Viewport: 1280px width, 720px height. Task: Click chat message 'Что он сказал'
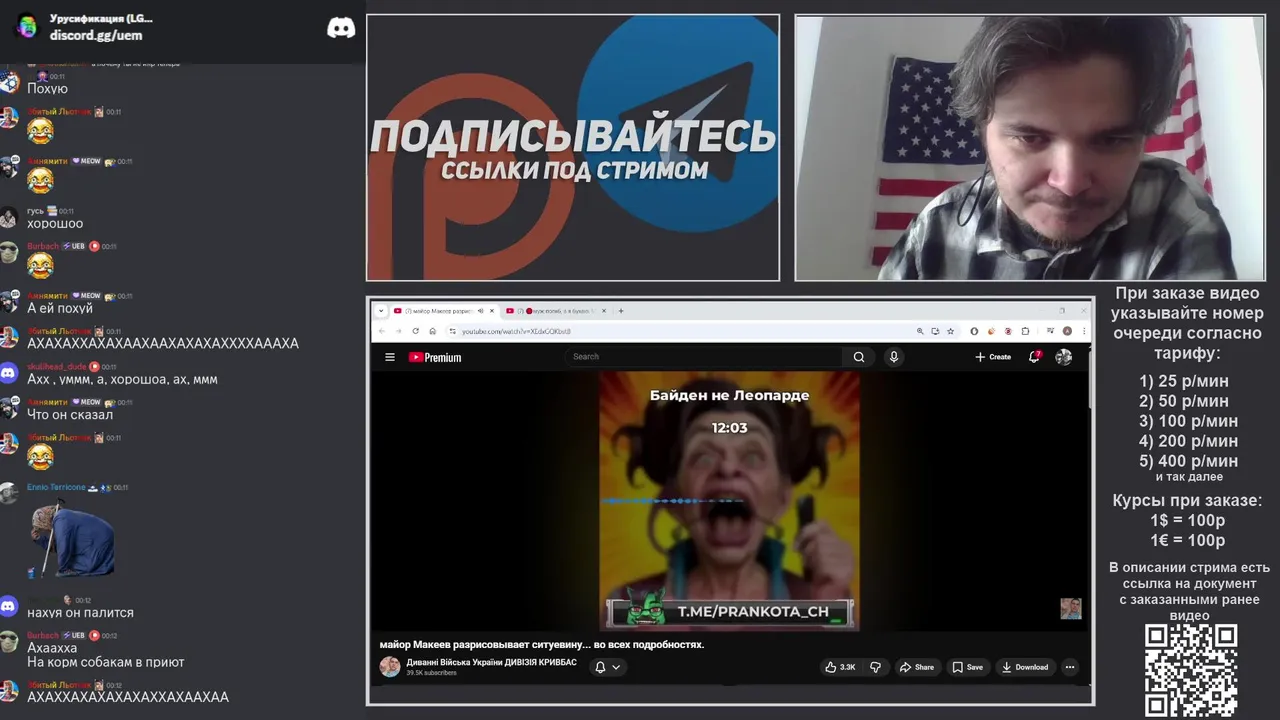70,415
